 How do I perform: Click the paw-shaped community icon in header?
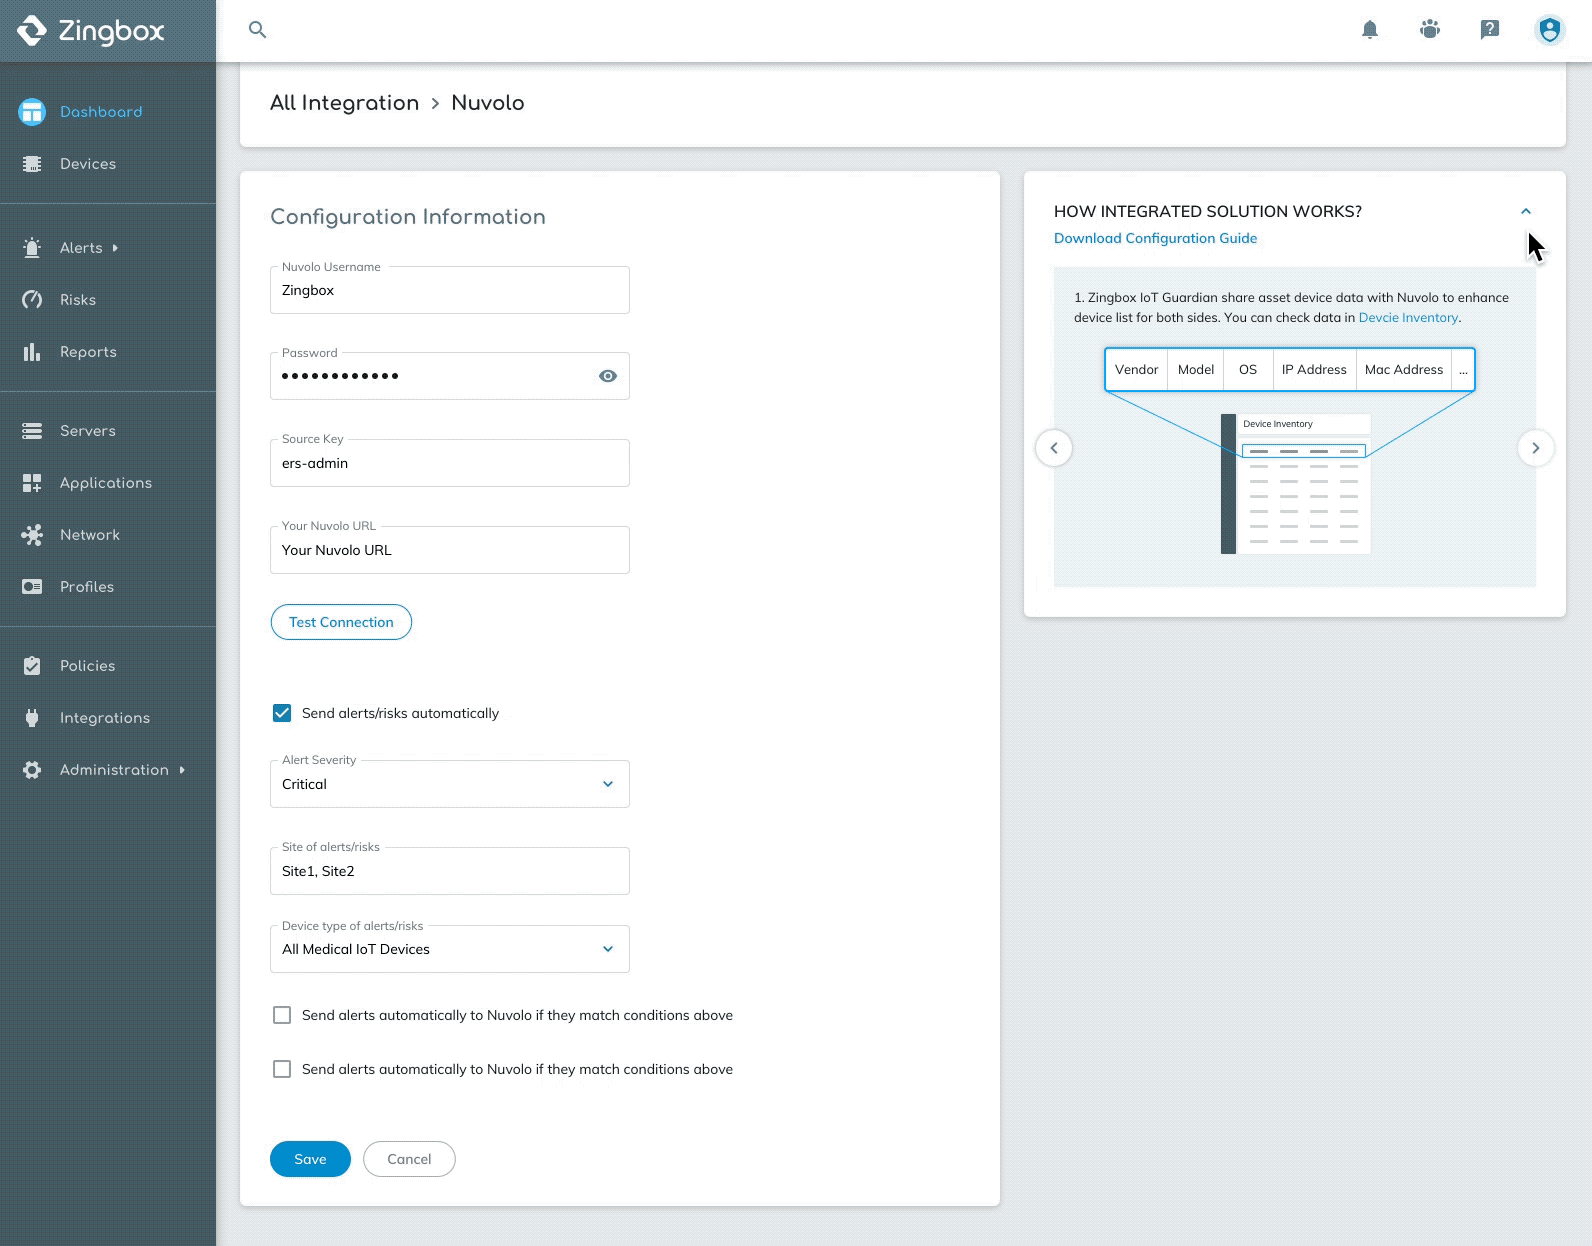click(x=1430, y=30)
